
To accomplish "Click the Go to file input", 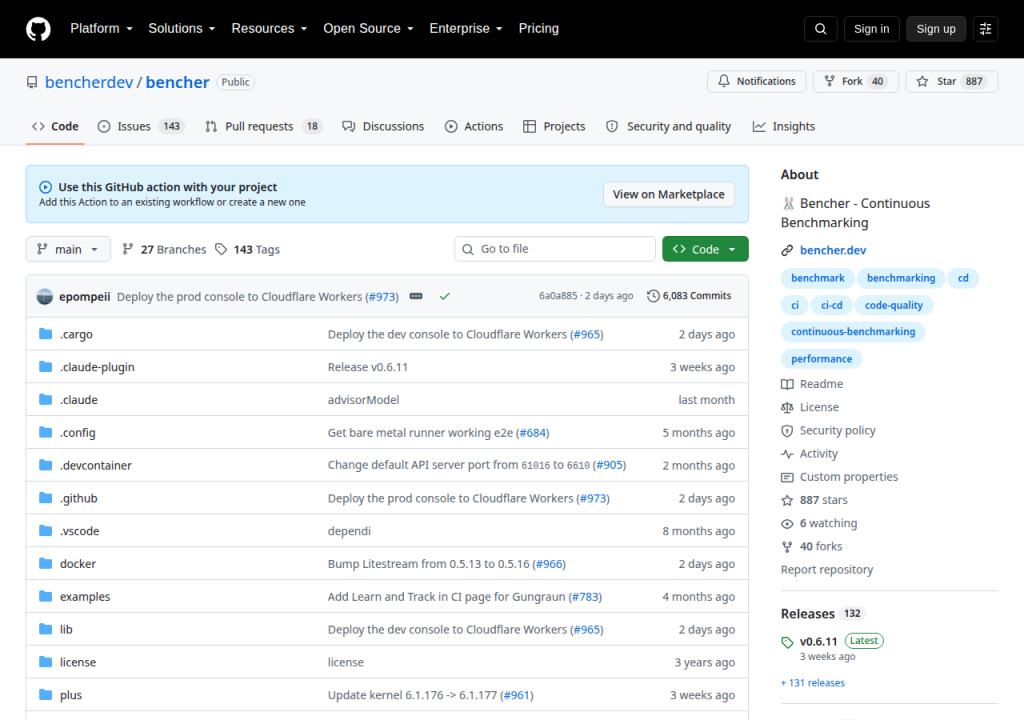I will [554, 249].
